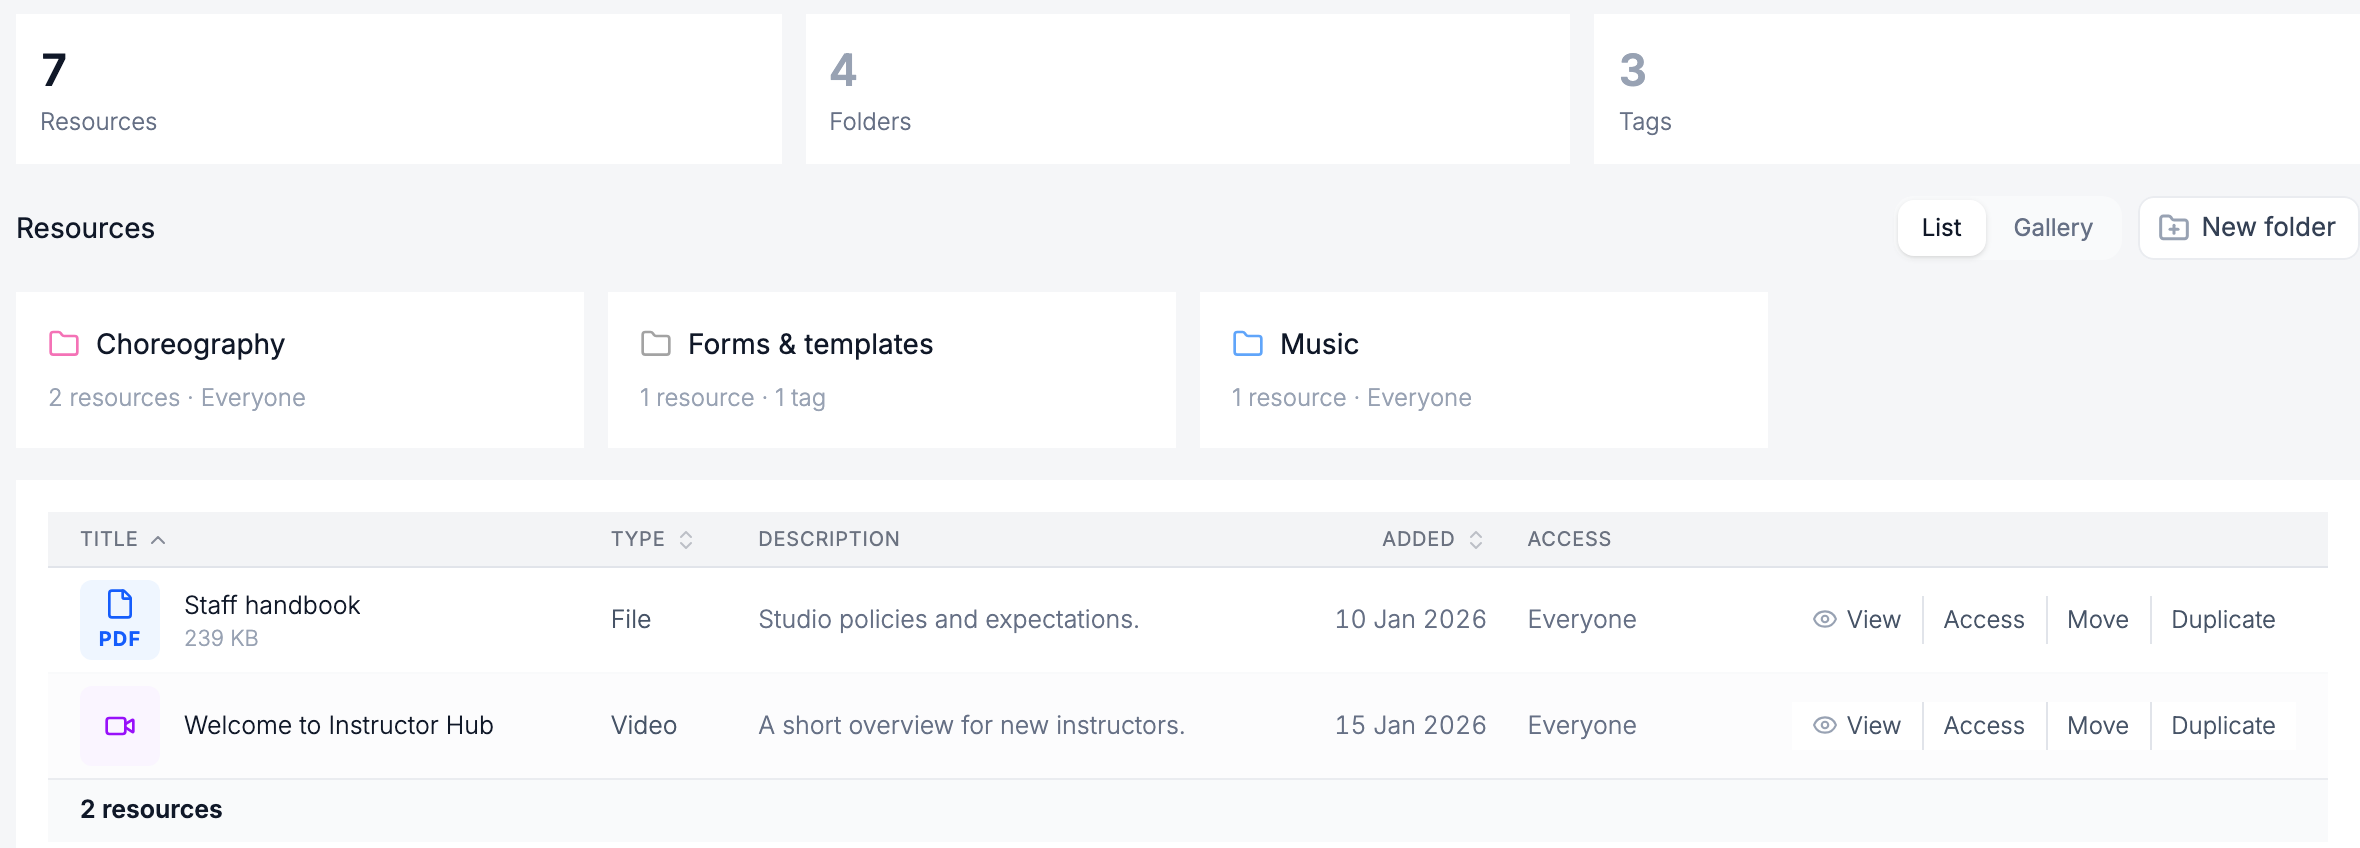Sort the table by Title column
The width and height of the screenshot is (2360, 848).
(x=123, y=539)
